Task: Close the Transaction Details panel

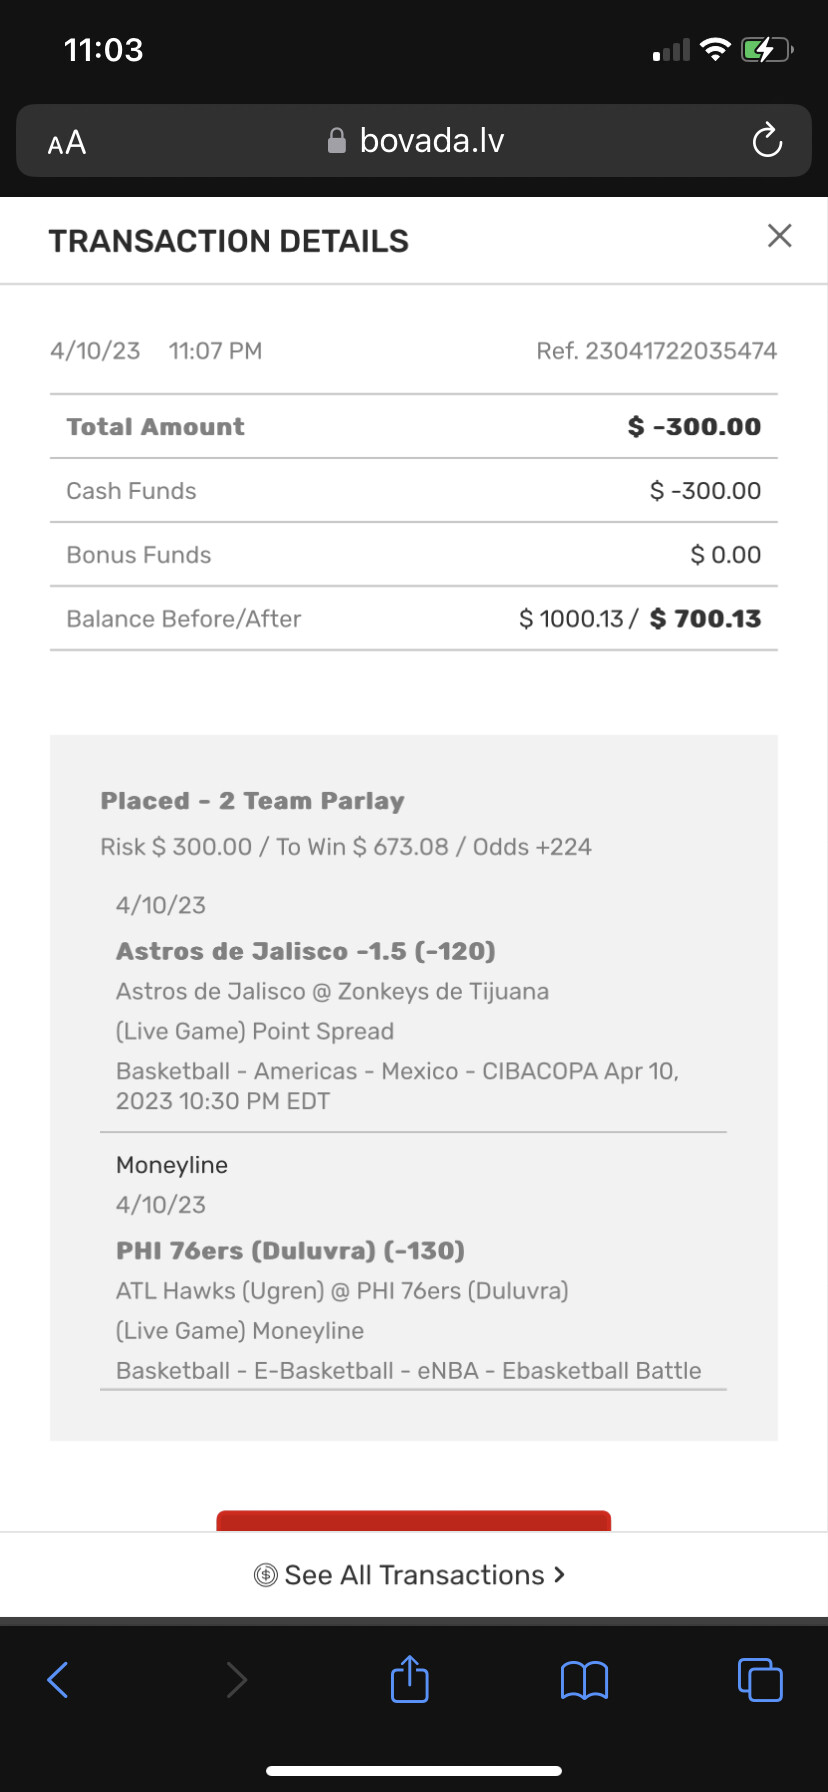Action: click(x=779, y=236)
